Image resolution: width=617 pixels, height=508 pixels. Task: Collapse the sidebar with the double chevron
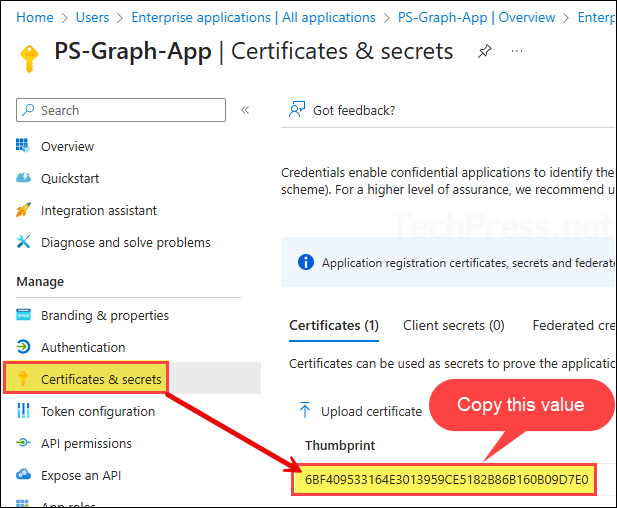(245, 110)
